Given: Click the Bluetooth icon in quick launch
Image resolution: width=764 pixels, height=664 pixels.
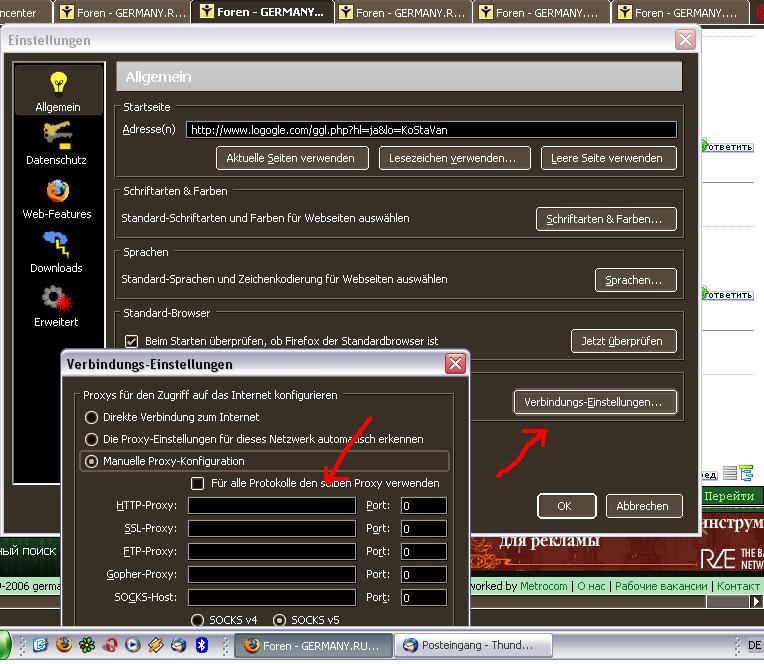Looking at the screenshot, I should (200, 645).
